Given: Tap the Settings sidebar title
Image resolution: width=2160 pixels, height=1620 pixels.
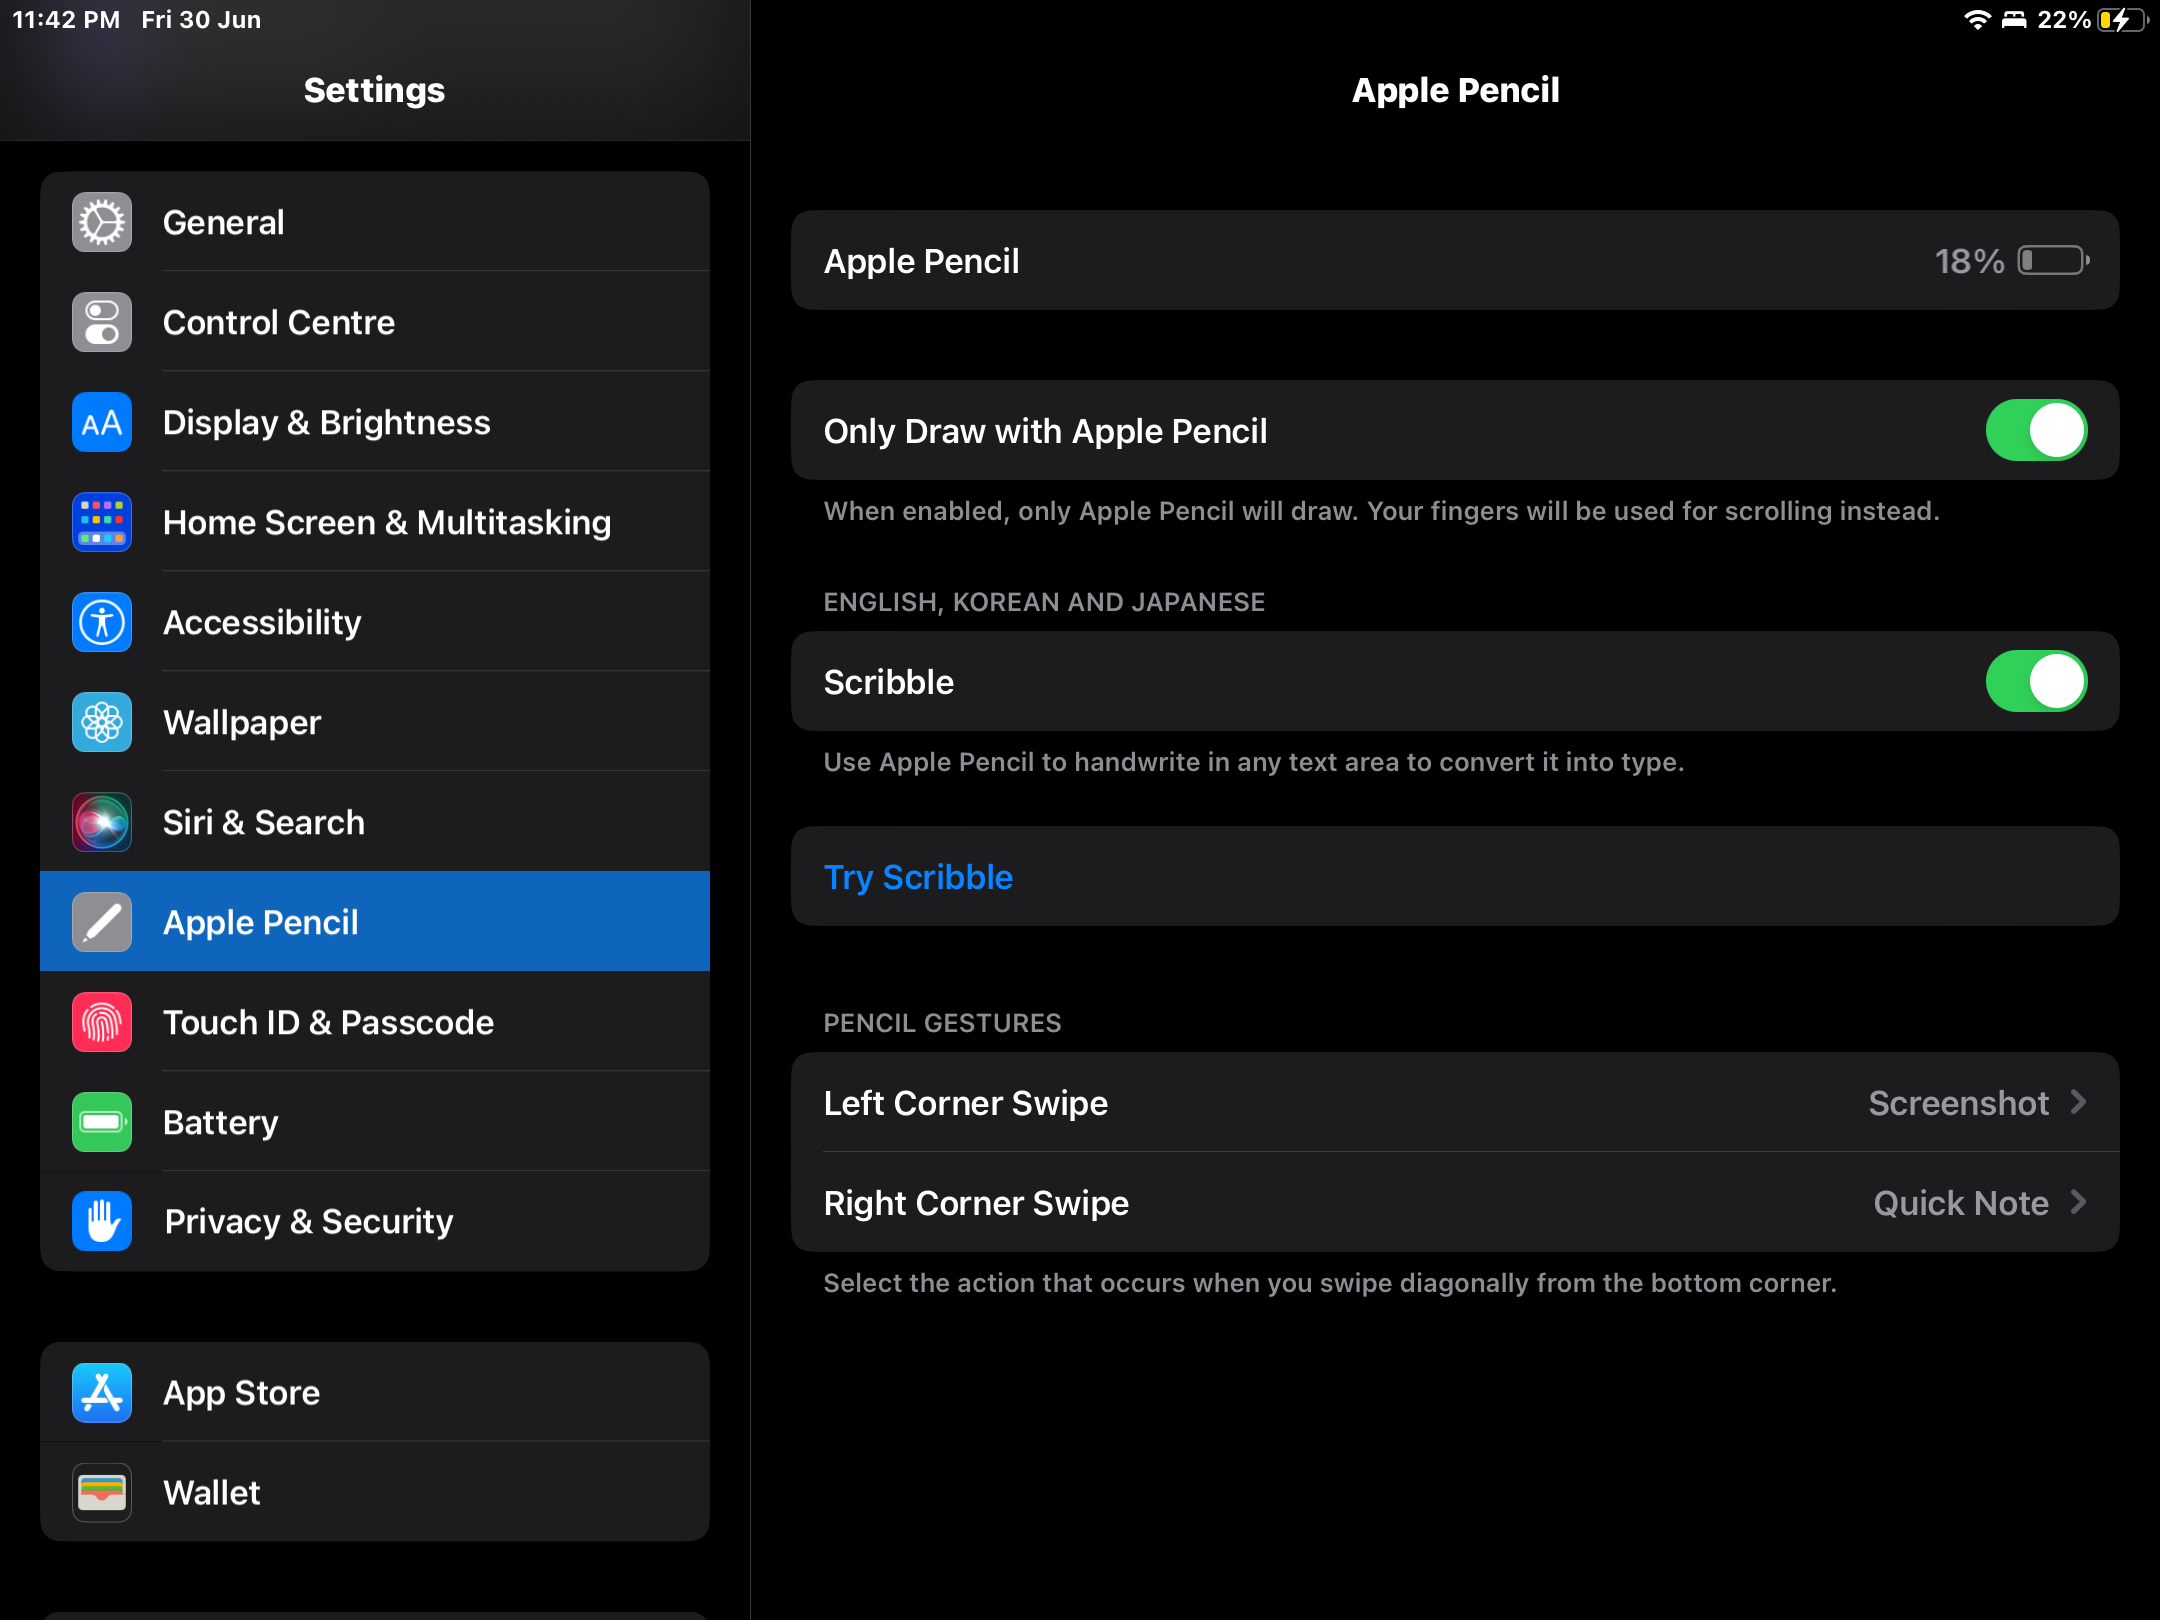Looking at the screenshot, I should pos(374,90).
